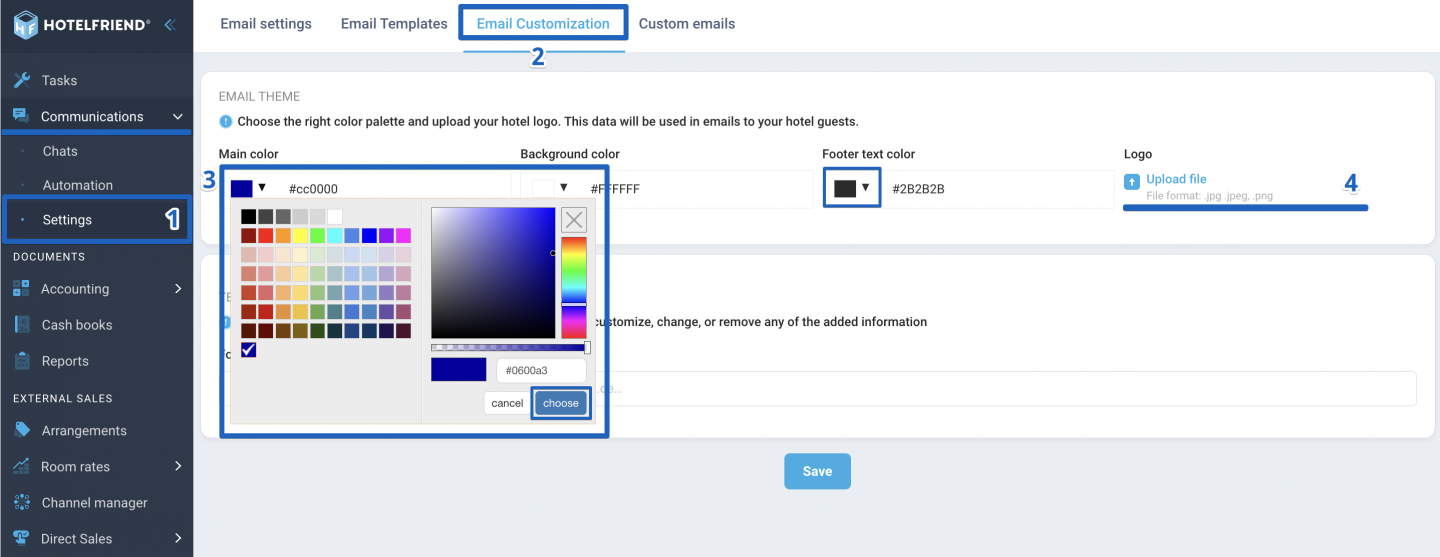Viewport: 1440px width, 557px height.
Task: Click the info icon in Email Theme description
Action: click(226, 121)
